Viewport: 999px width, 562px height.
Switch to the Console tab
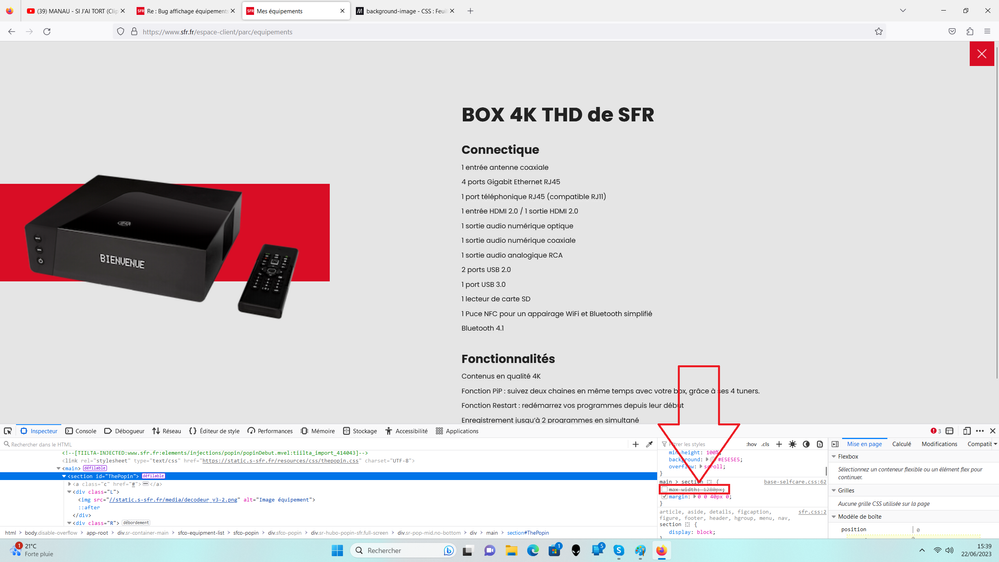81,431
